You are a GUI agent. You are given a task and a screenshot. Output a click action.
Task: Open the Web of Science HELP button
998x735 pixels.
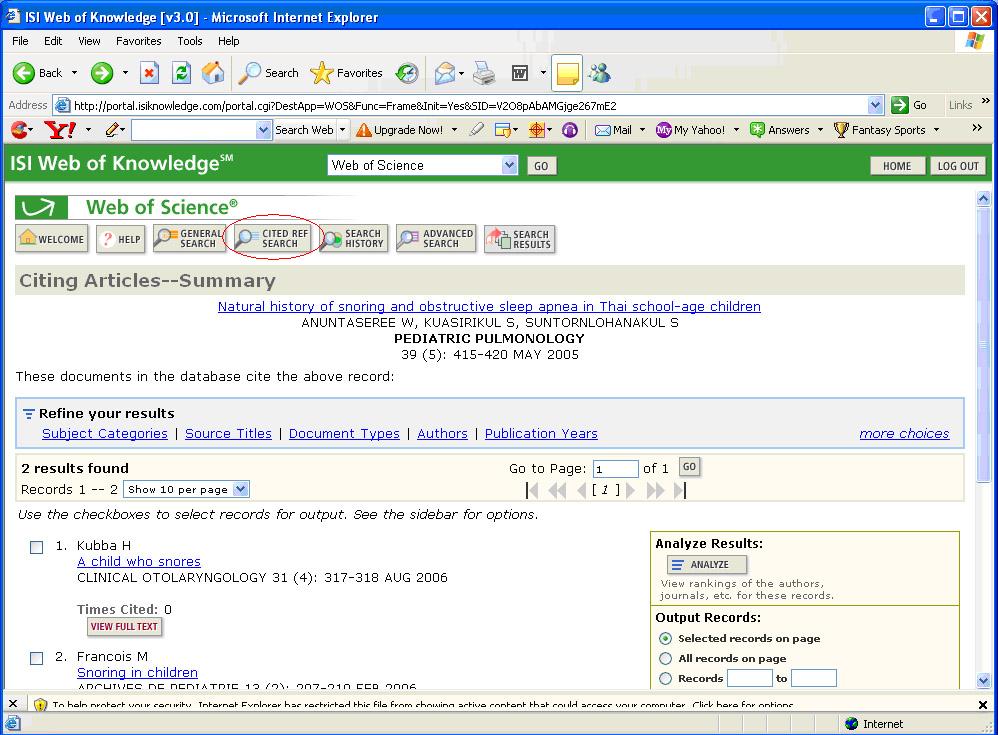121,239
